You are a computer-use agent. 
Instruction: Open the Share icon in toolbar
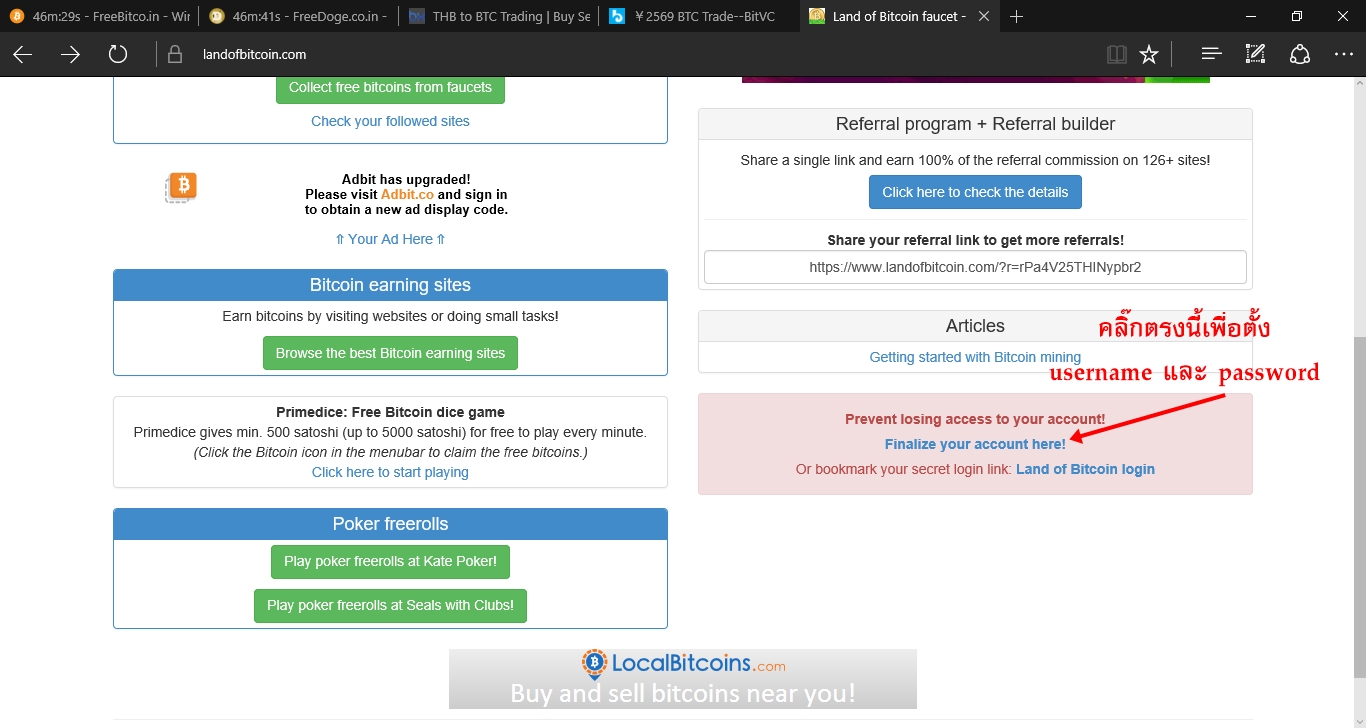[1300, 55]
